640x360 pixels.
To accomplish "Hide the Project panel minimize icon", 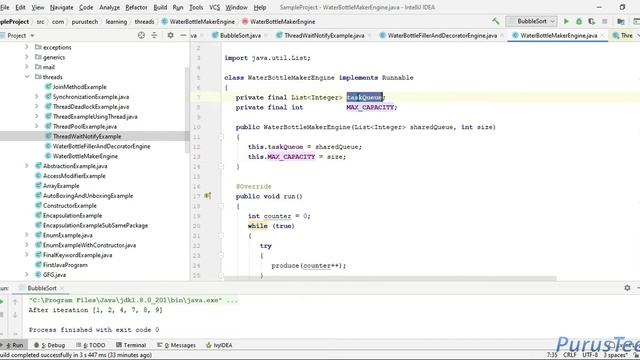I will [x=183, y=36].
